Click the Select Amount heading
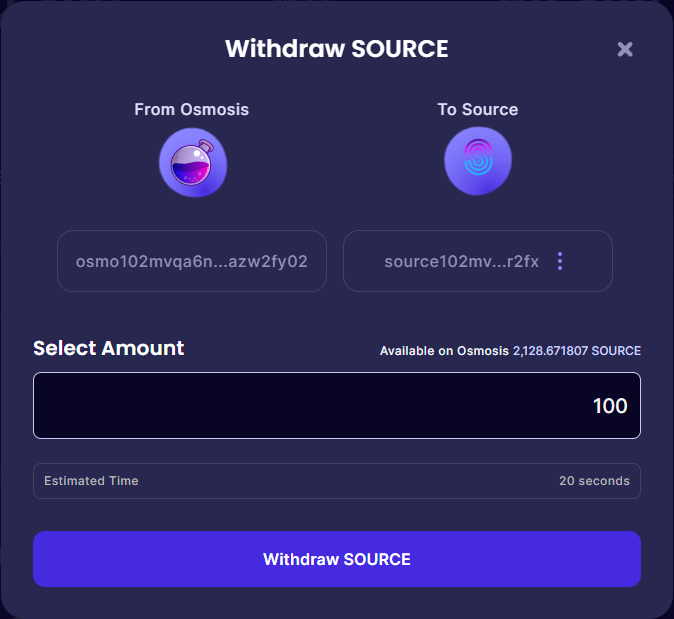This screenshot has height=619, width=674. [109, 348]
